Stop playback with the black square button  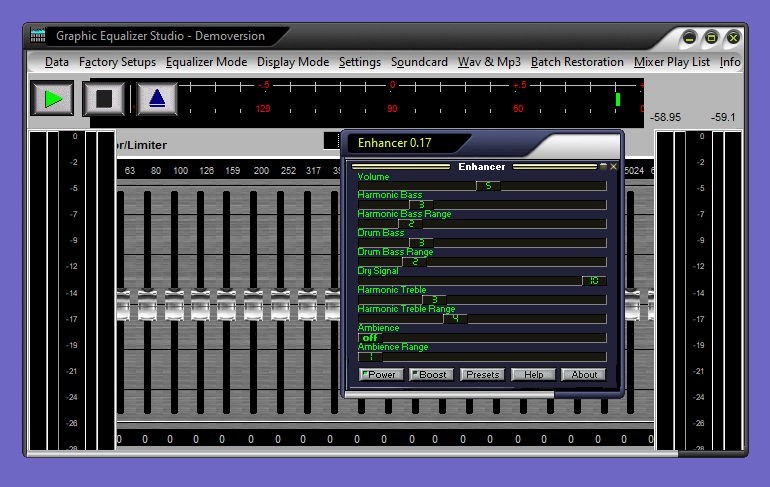coord(104,99)
